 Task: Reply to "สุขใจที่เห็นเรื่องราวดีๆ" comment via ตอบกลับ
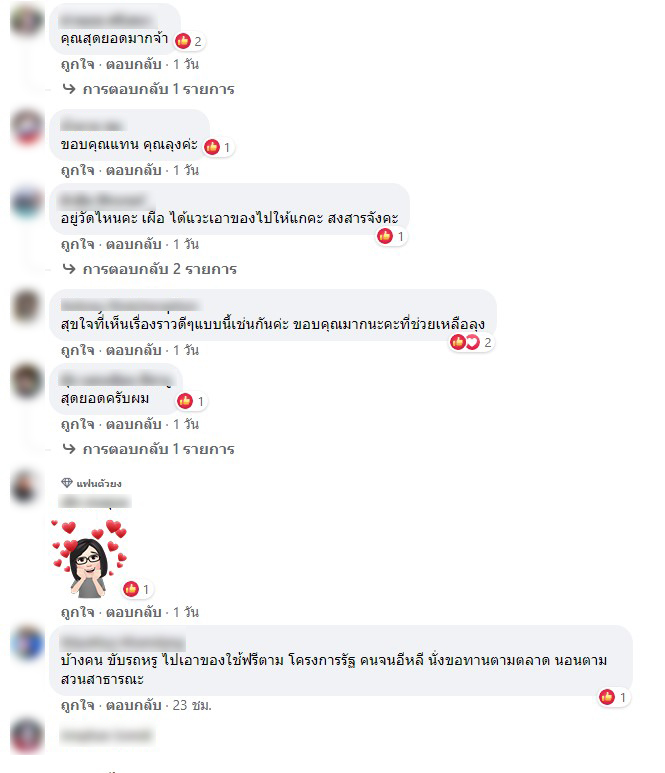coord(134,350)
